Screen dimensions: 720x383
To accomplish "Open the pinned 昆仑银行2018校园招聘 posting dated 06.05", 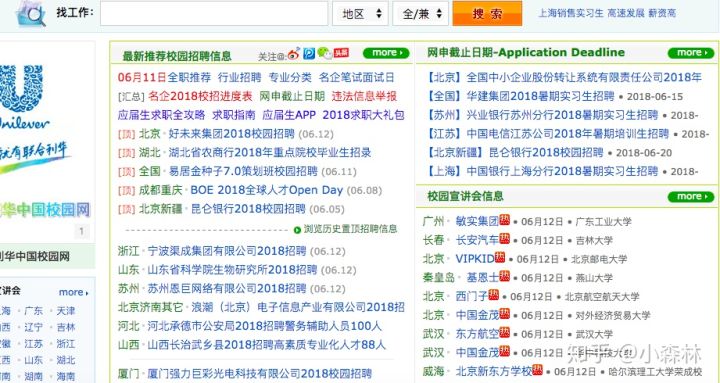I will pyautogui.click(x=248, y=209).
